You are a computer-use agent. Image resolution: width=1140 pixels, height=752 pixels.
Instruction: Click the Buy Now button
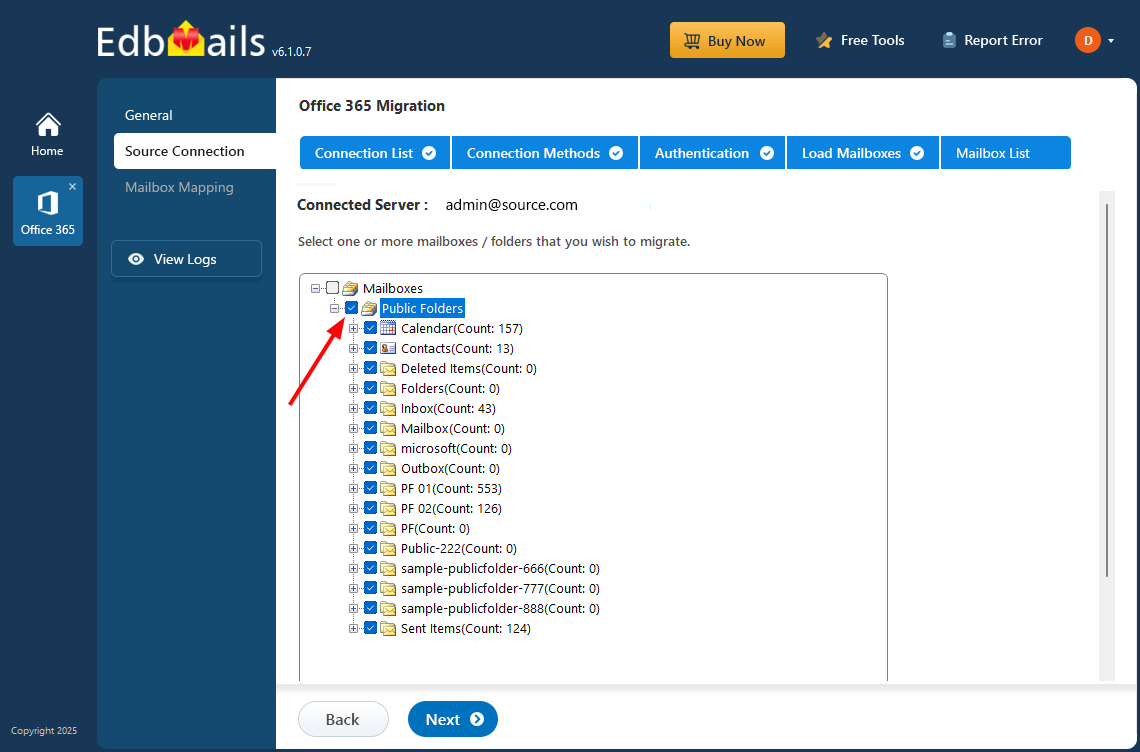(x=727, y=40)
